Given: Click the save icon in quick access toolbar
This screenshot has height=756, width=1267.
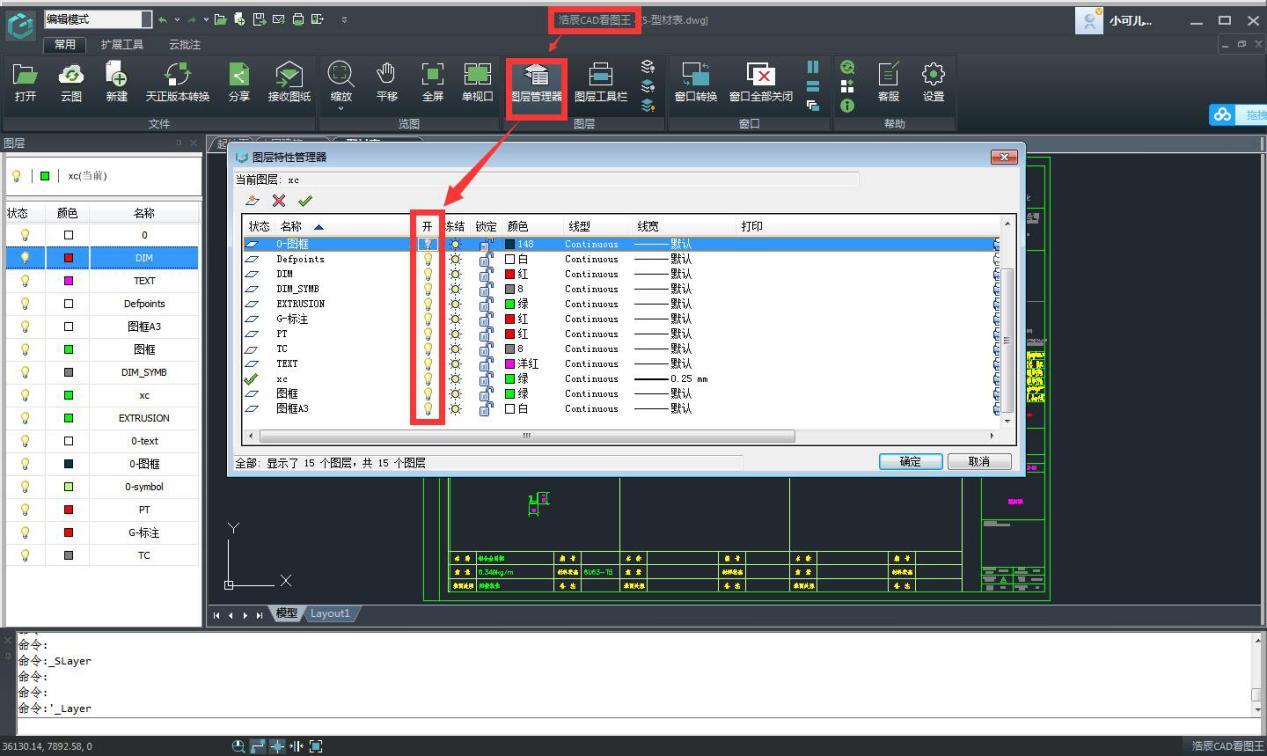Looking at the screenshot, I should point(258,19).
